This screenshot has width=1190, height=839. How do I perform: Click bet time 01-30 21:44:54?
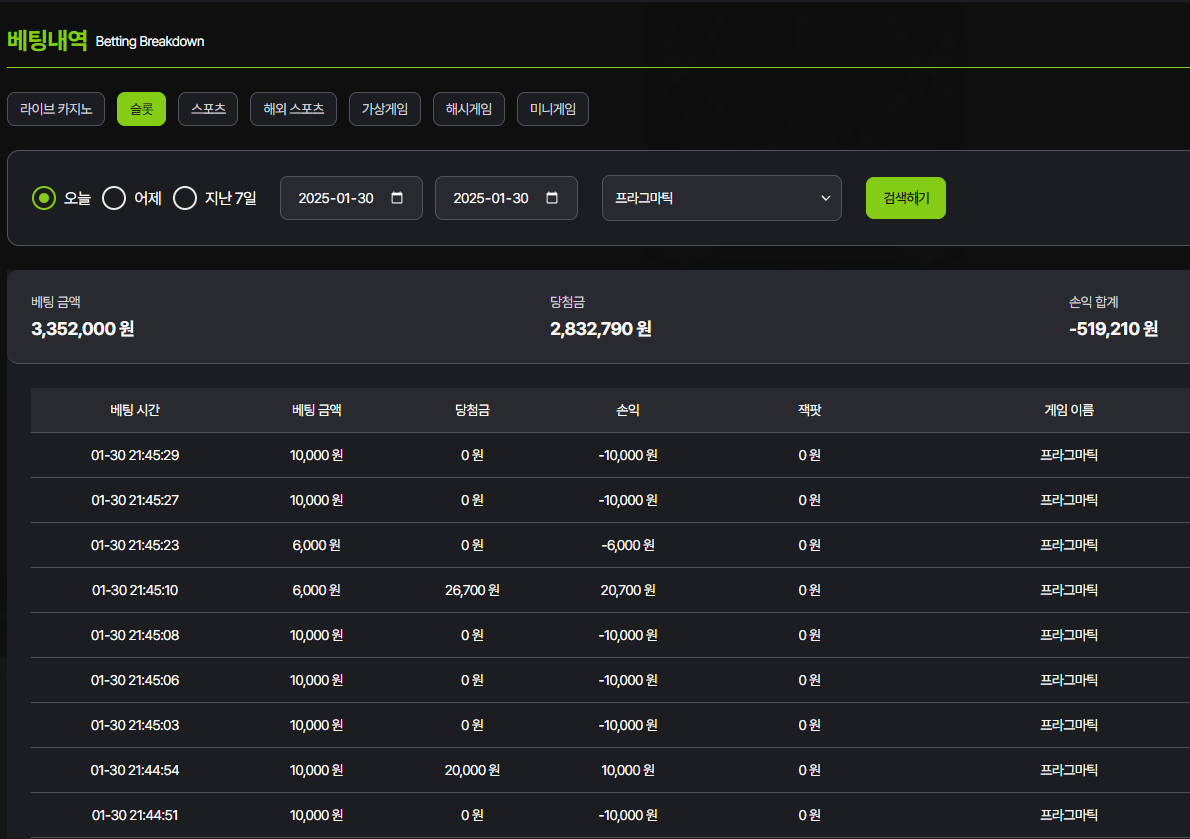[135, 770]
